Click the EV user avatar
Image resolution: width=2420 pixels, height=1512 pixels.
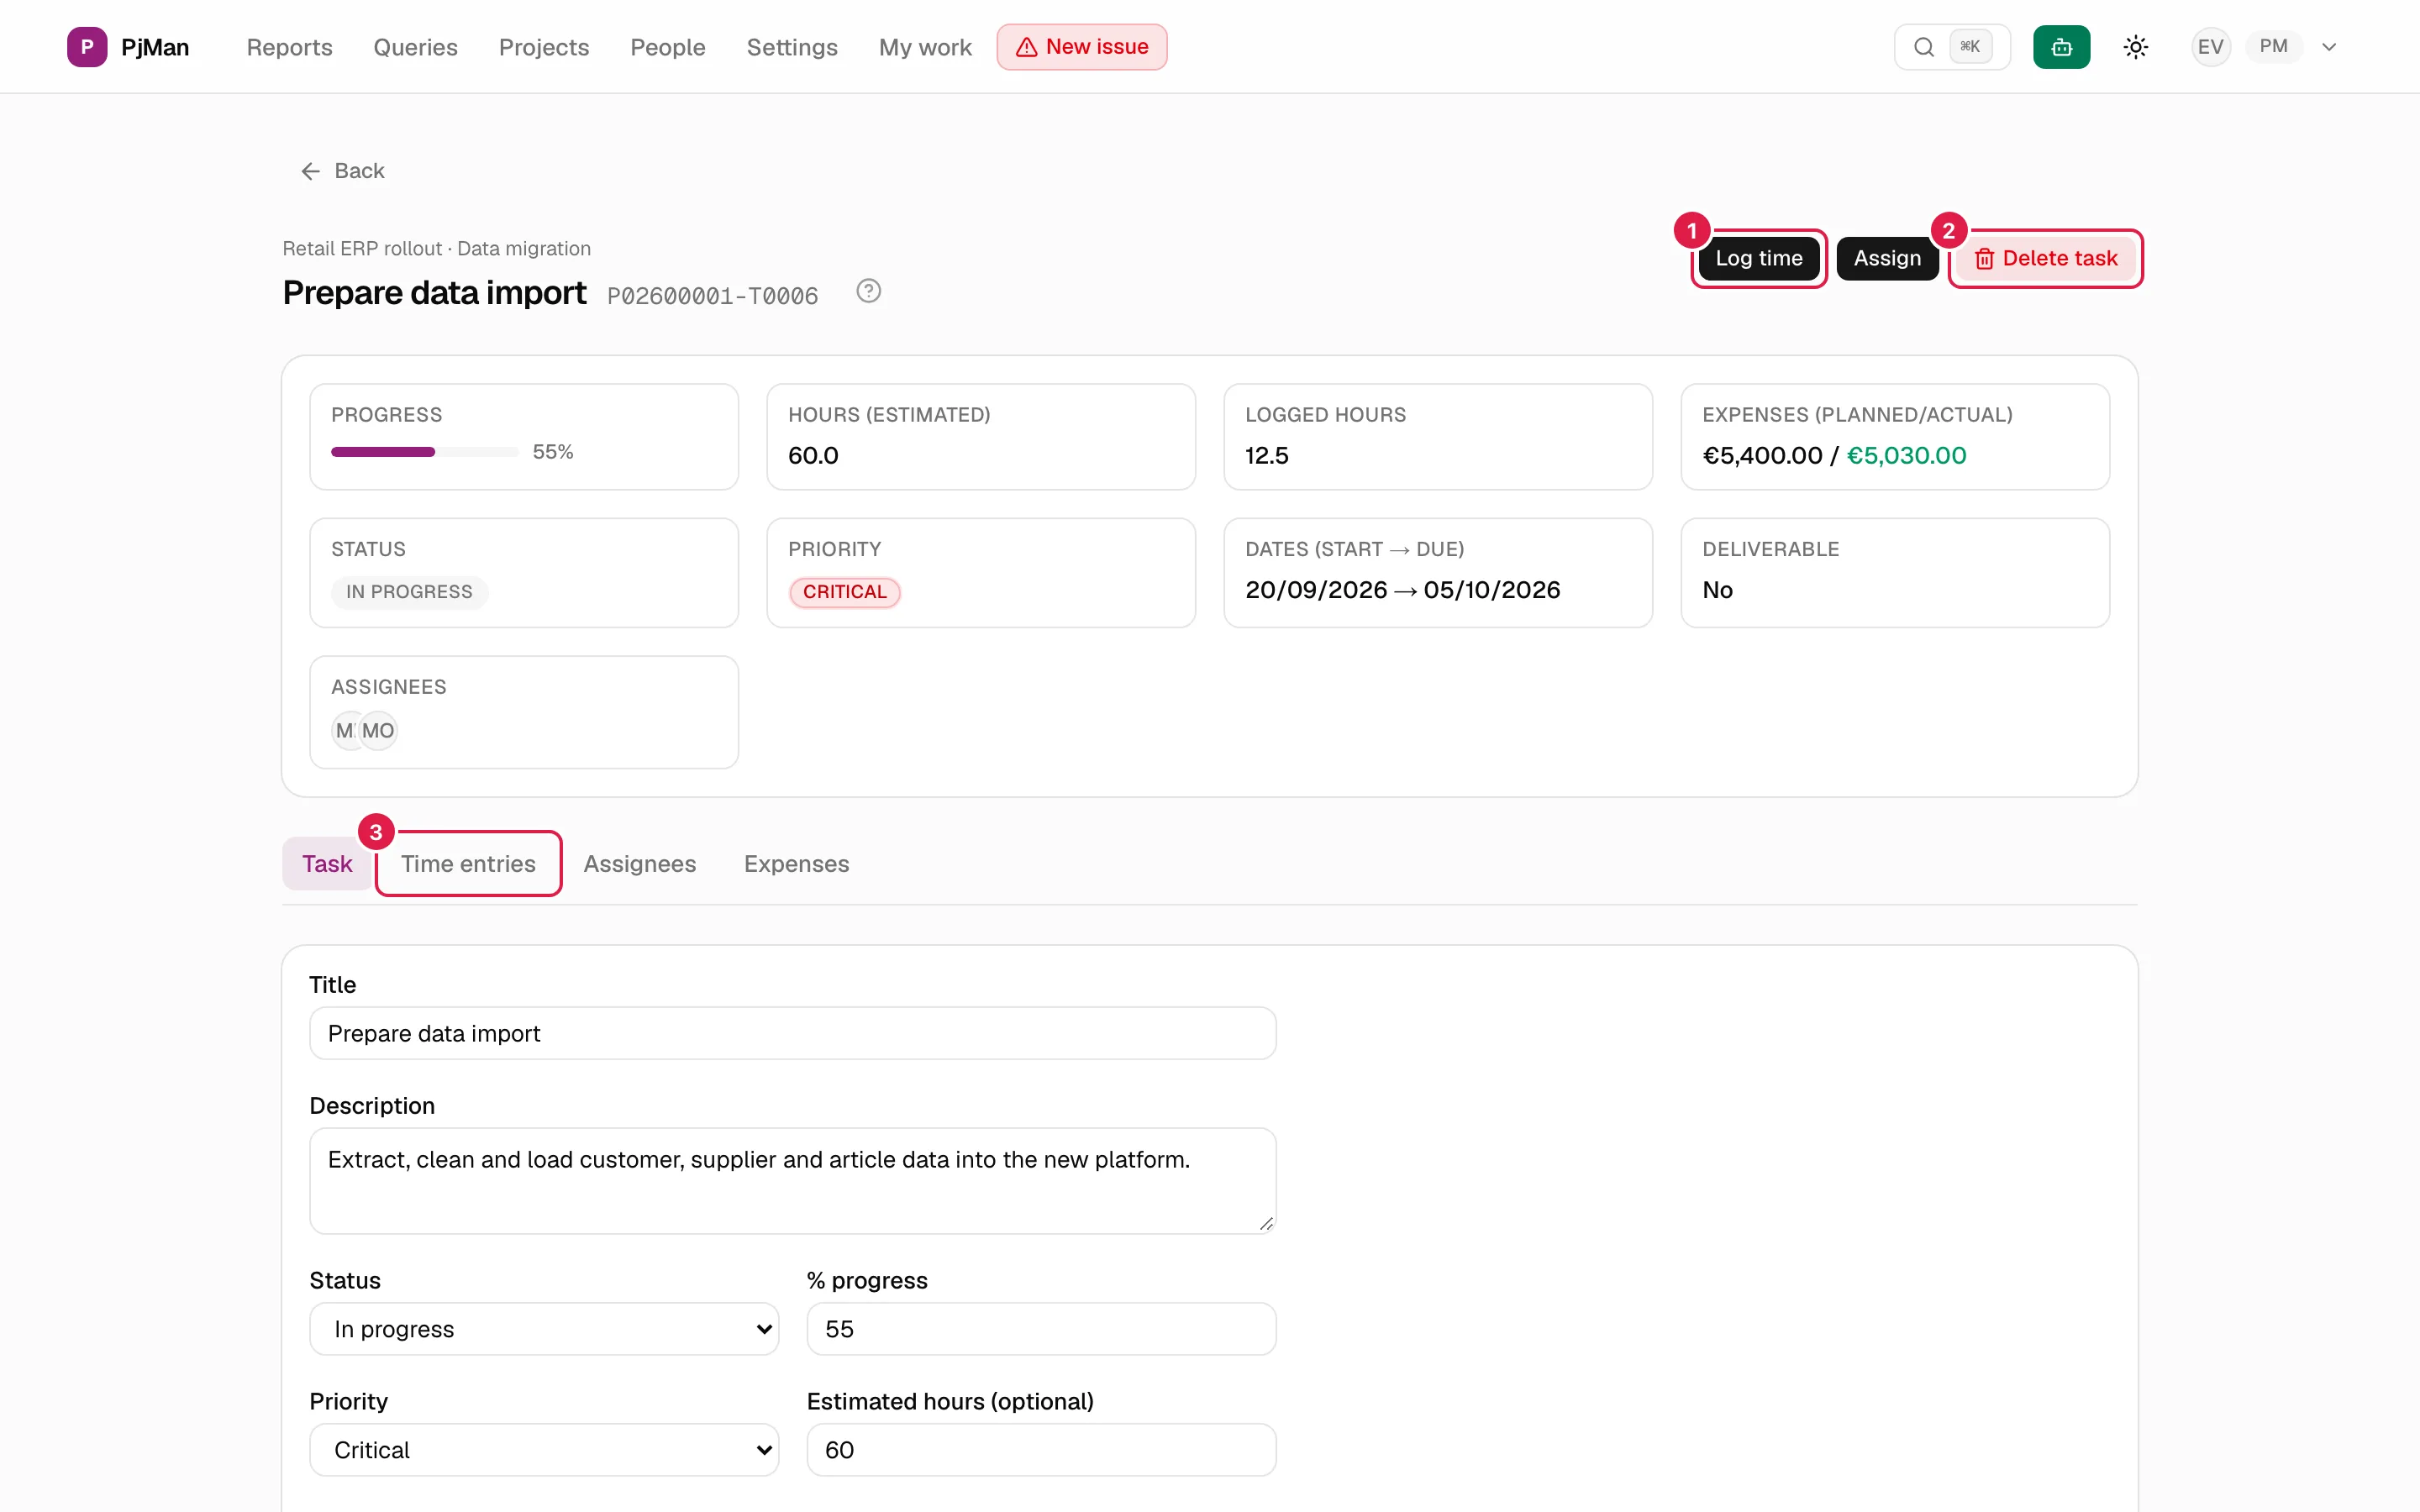click(x=2210, y=47)
